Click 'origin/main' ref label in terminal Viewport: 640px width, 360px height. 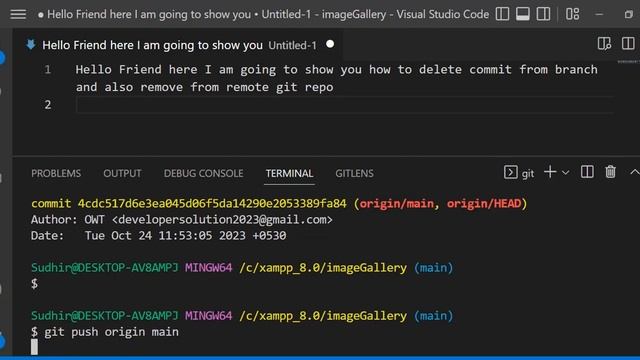396,203
